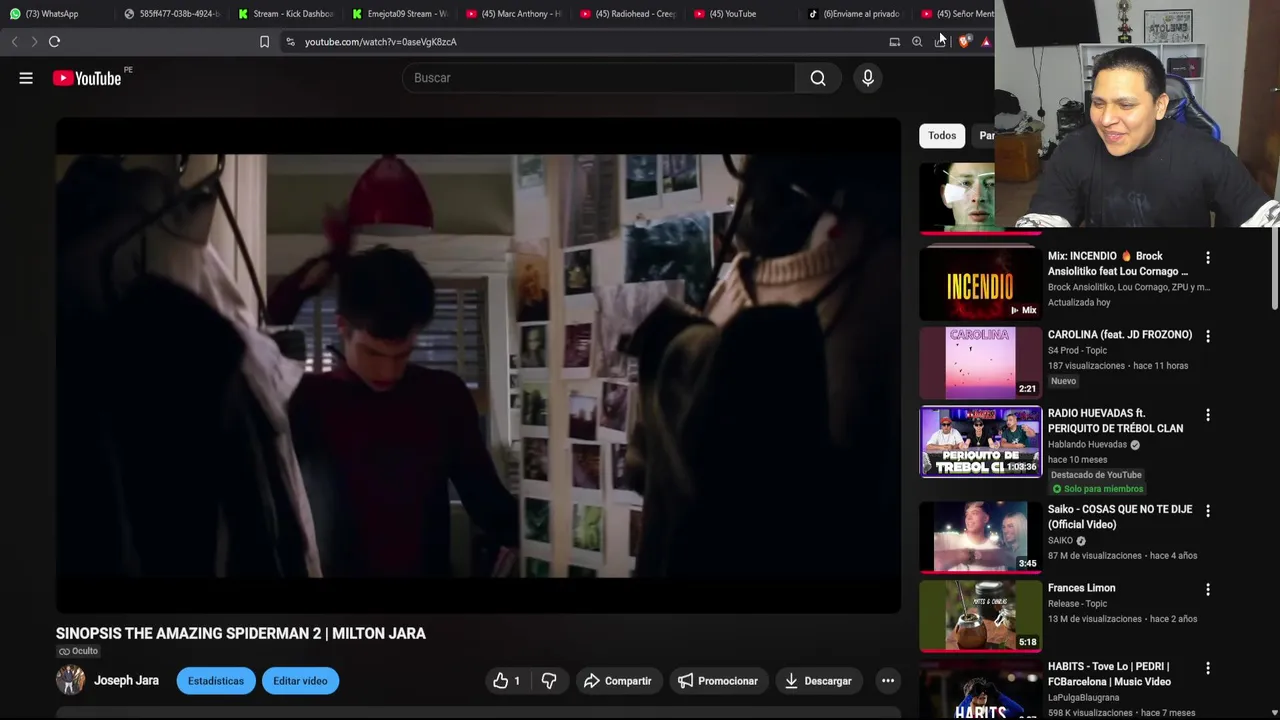Open Saiko - COSAS QUE NO TE DIJE title

tap(1120, 516)
